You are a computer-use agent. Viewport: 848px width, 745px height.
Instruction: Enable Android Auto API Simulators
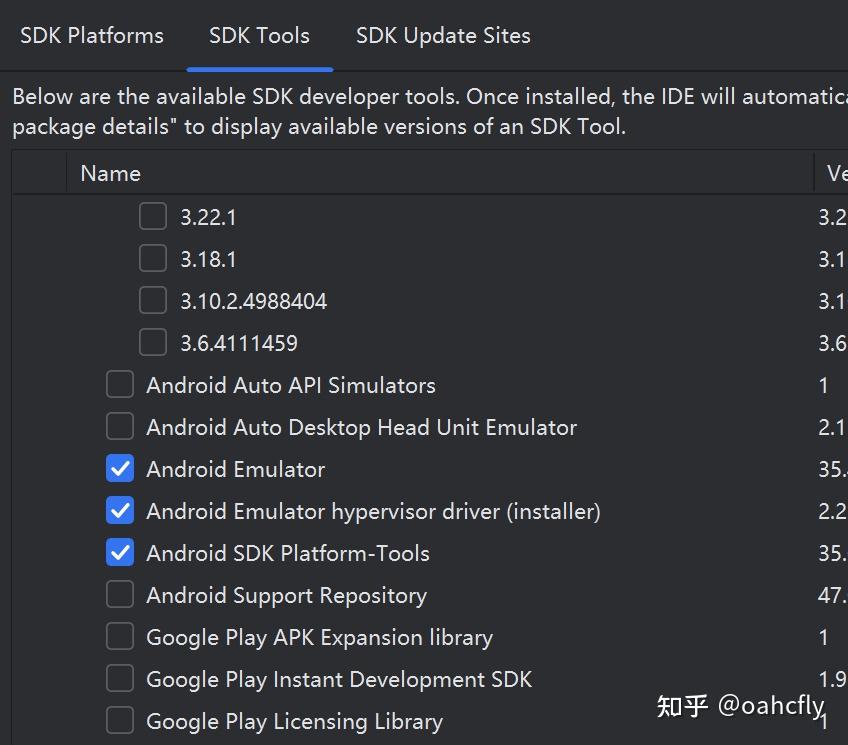tap(119, 384)
